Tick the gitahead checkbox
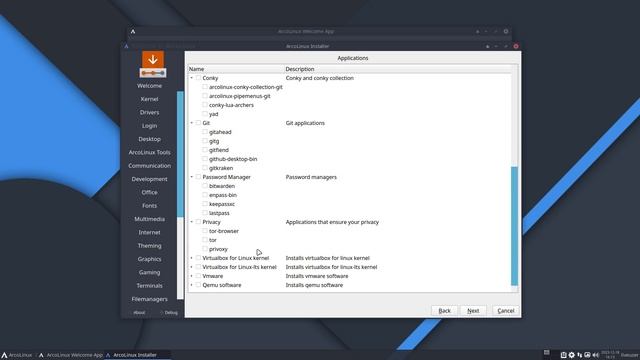The height and width of the screenshot is (360, 640). [205, 131]
